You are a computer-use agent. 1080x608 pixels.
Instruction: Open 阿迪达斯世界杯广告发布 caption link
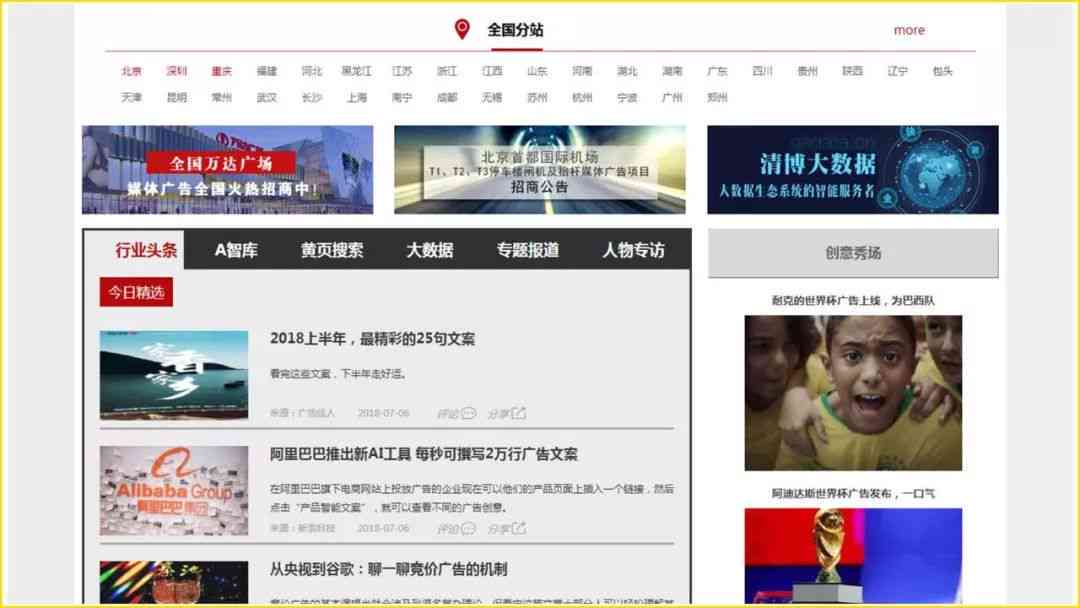click(853, 493)
